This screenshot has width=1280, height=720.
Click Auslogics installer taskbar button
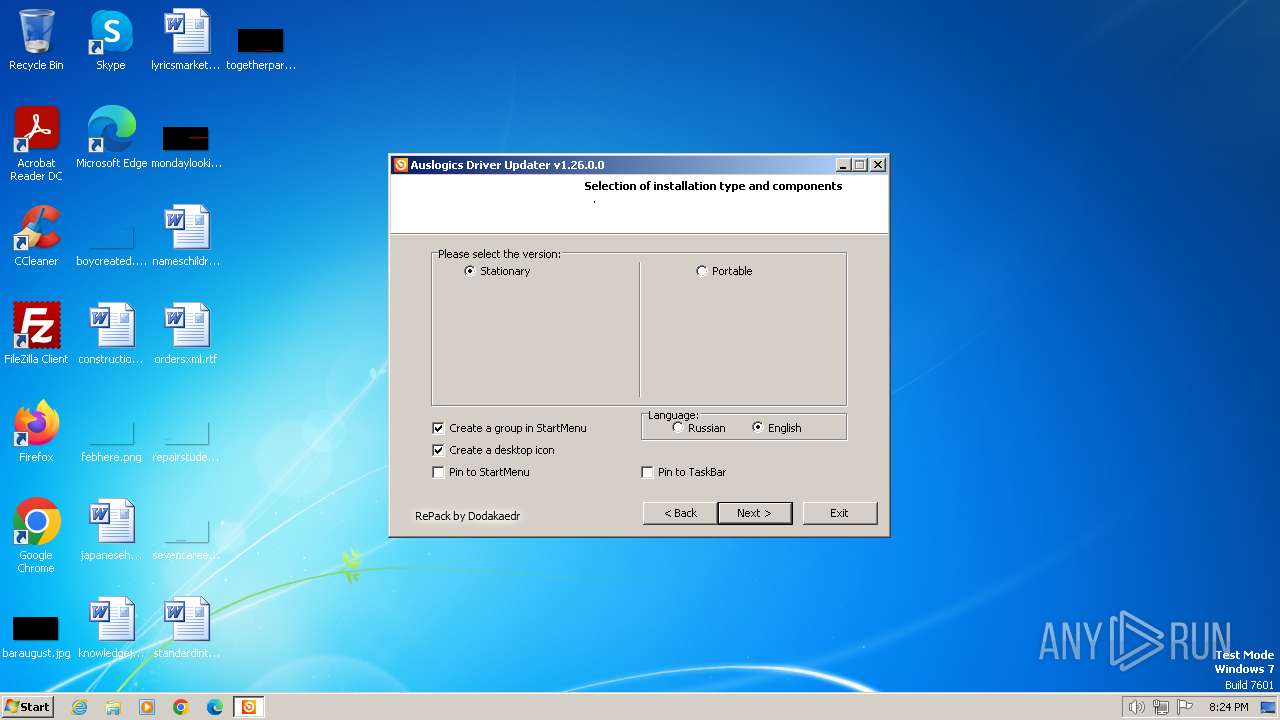point(249,707)
